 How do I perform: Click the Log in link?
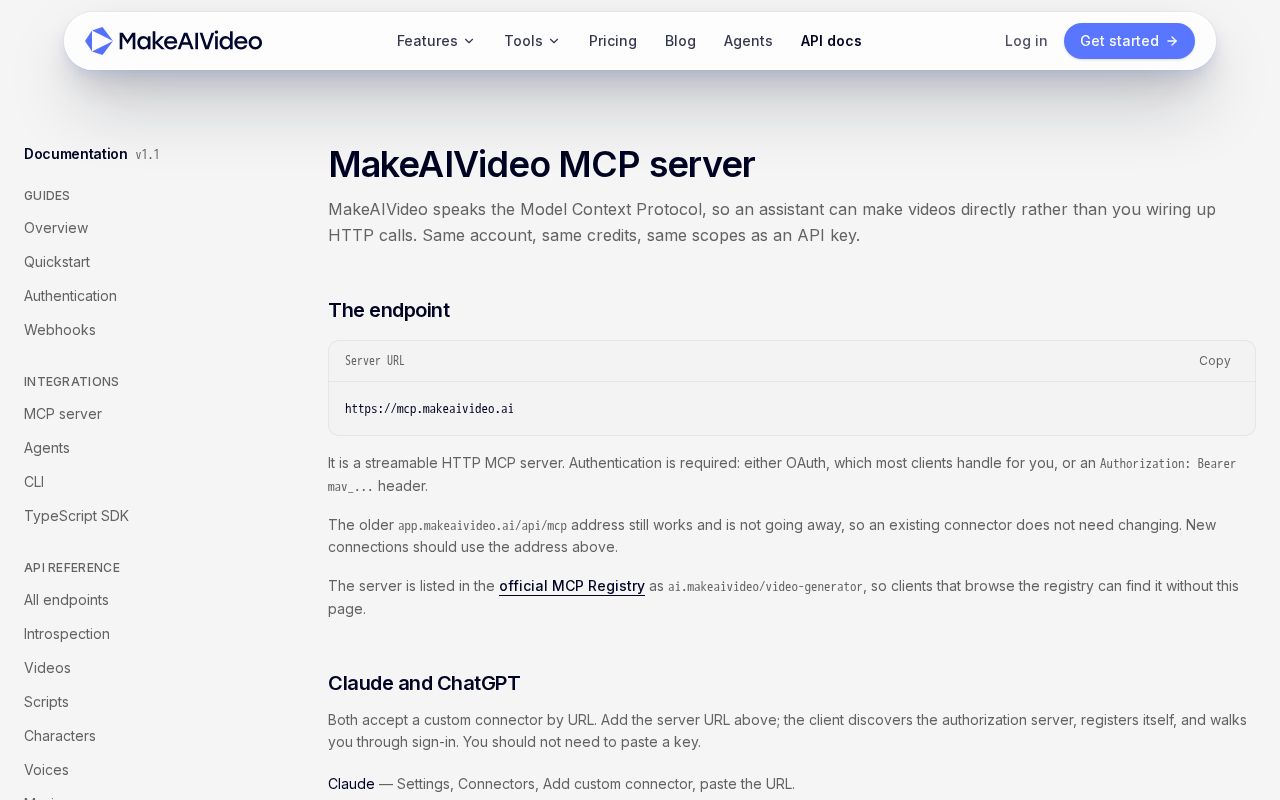1026,41
